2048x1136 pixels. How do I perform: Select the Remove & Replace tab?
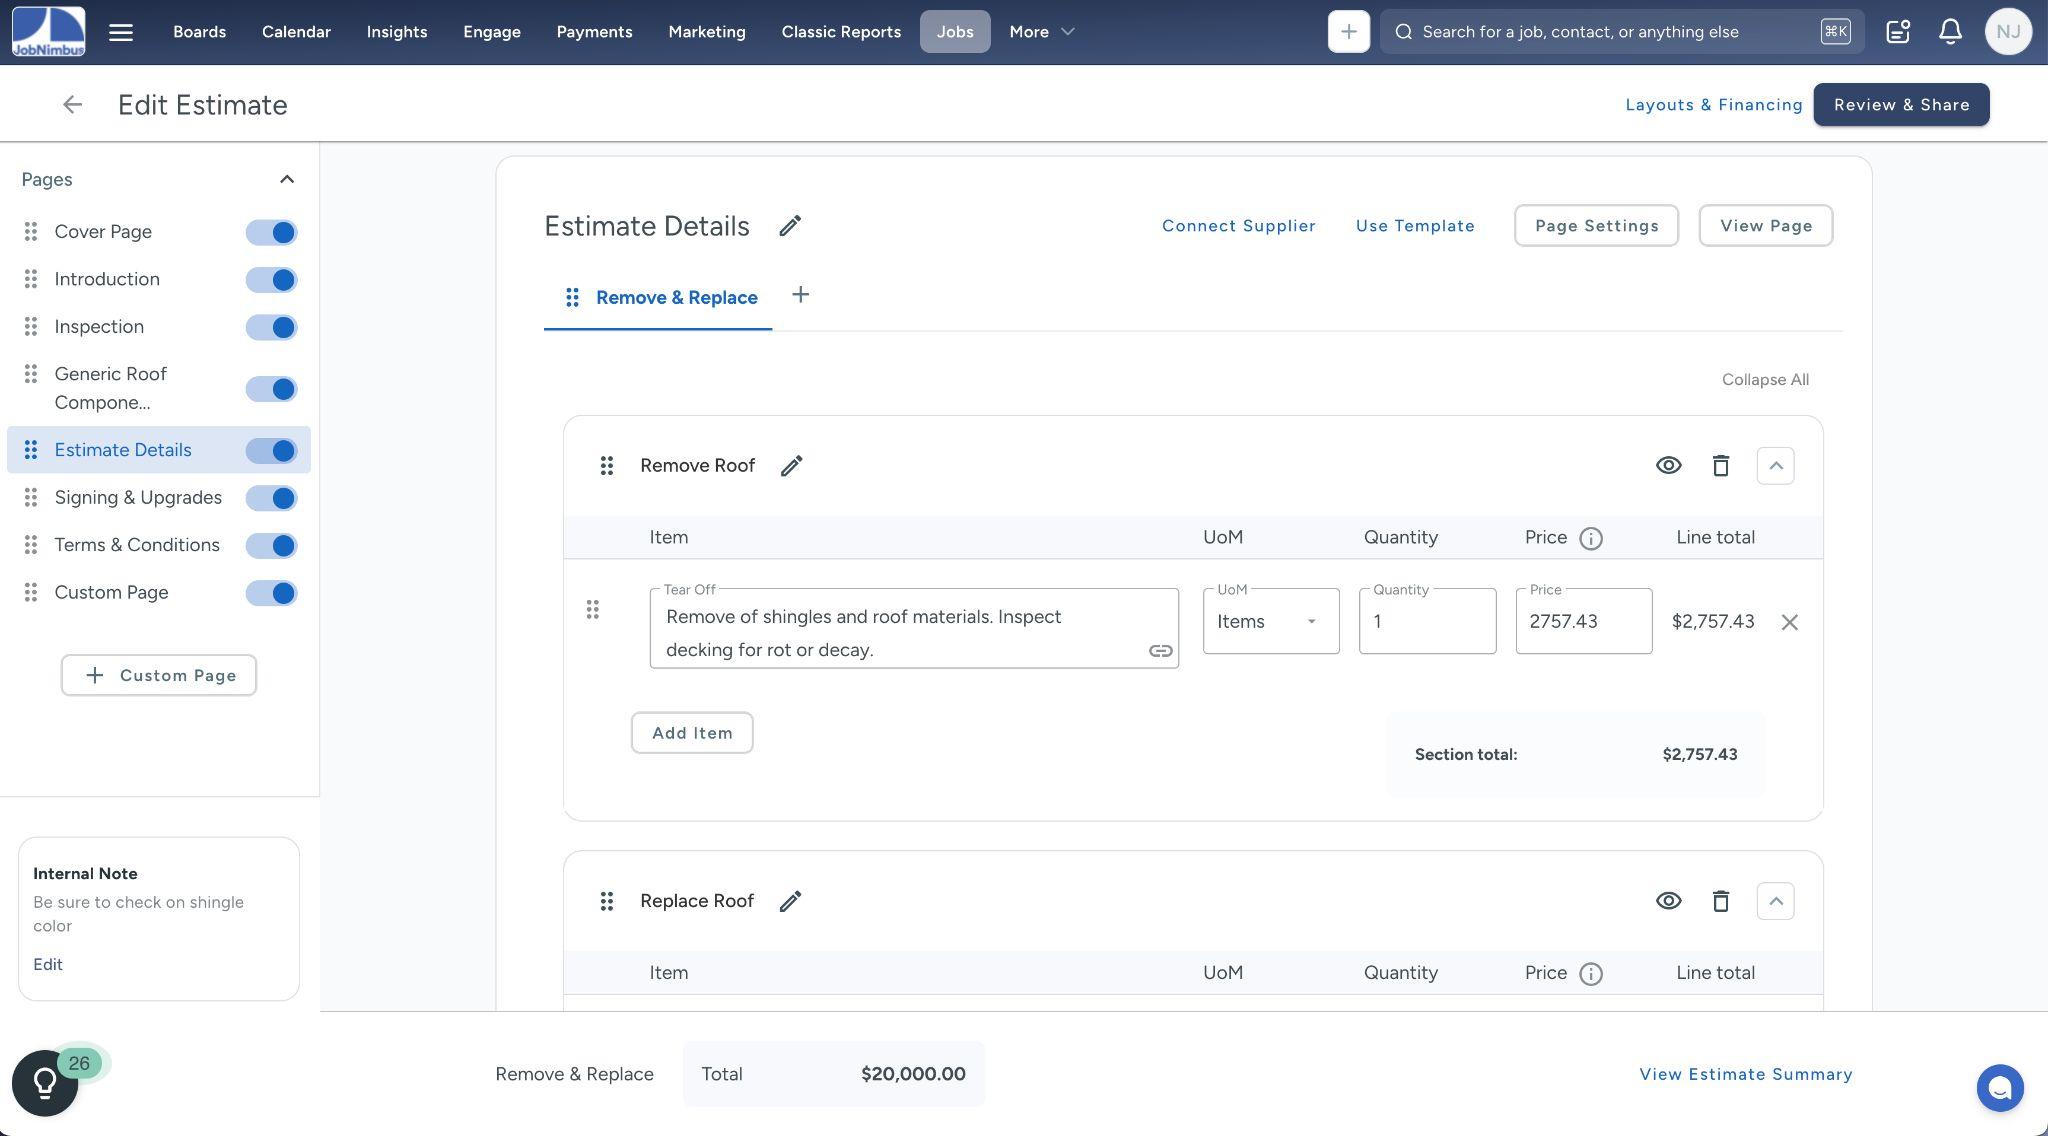(676, 298)
